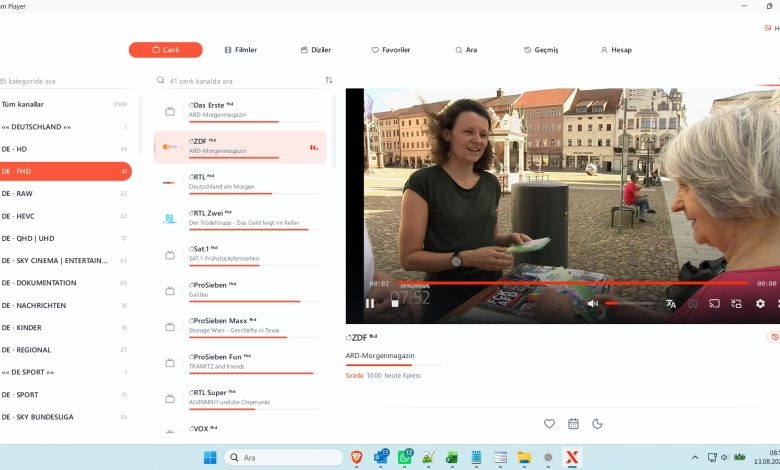Select the DE · REGIONAL category
This screenshot has height=470, width=780.
[x=65, y=350]
